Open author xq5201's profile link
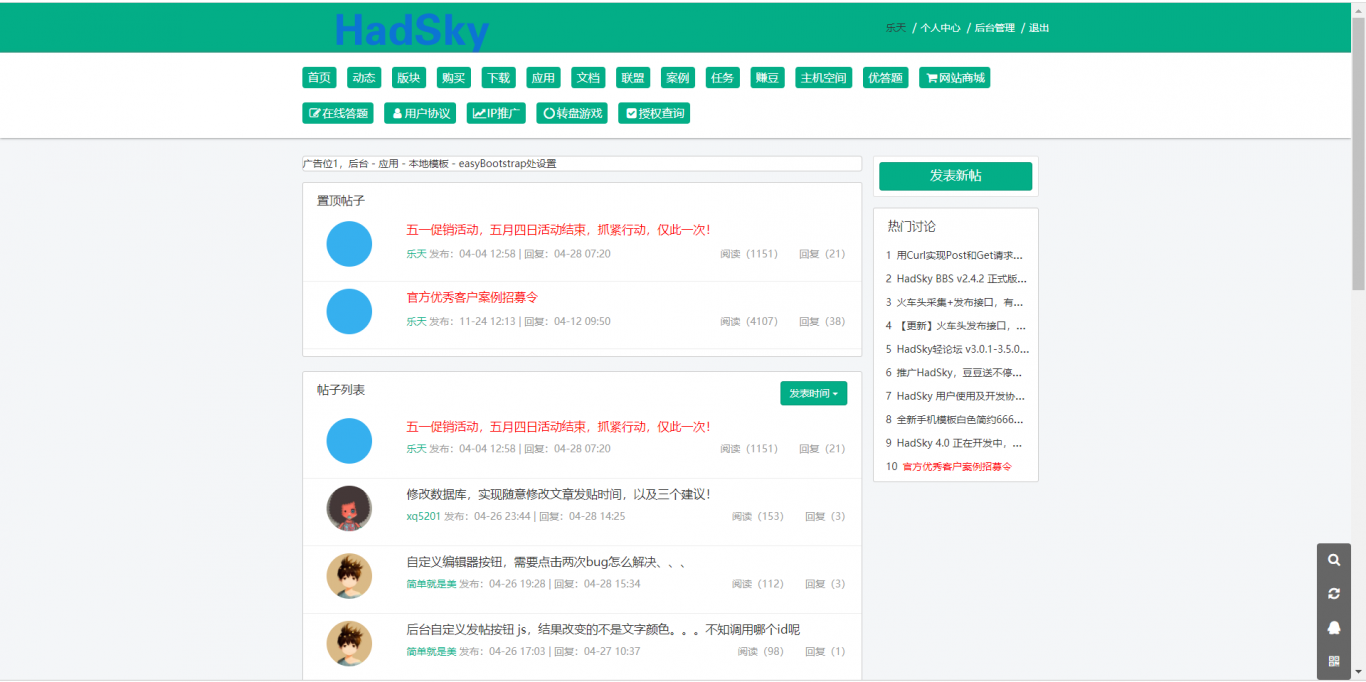1366x682 pixels. (423, 516)
